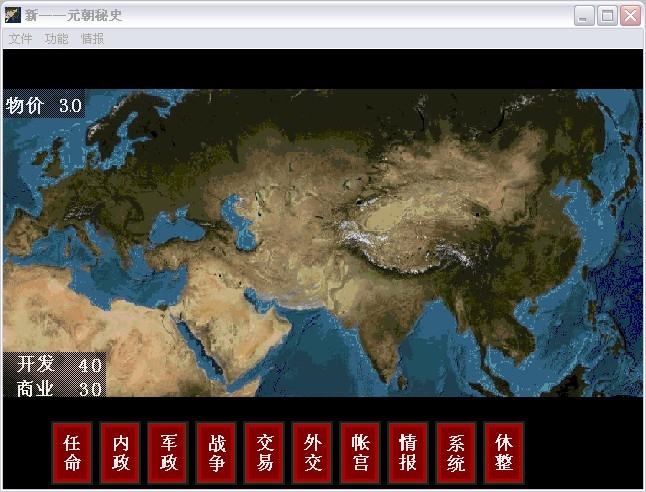Open the 交易 (Trade) command button
The image size is (646, 492).
point(264,453)
